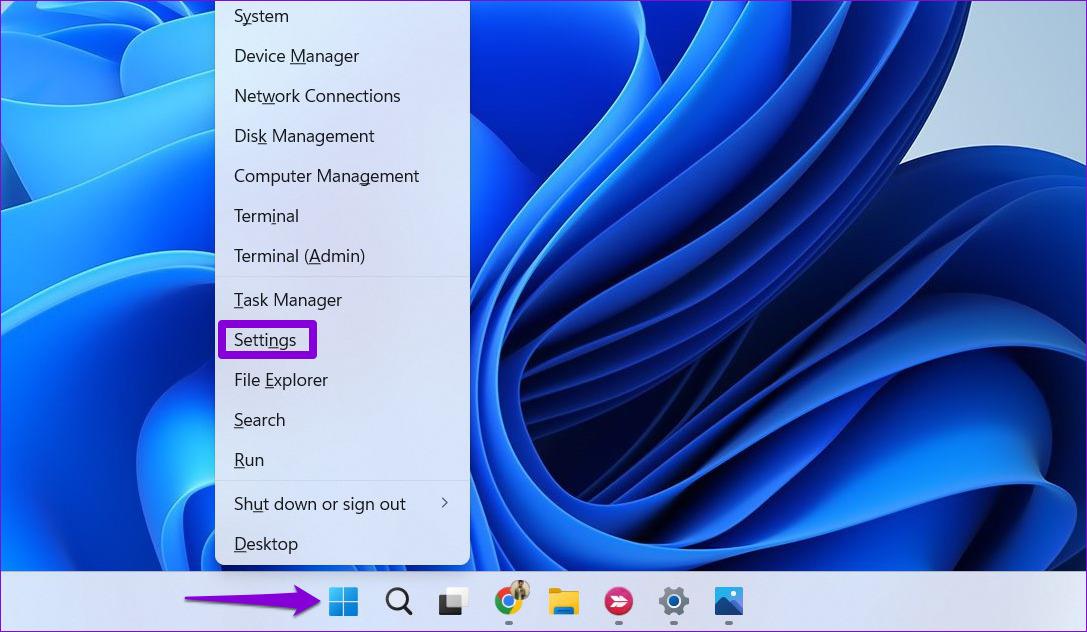
Task: Open the Start menu
Action: (343, 601)
